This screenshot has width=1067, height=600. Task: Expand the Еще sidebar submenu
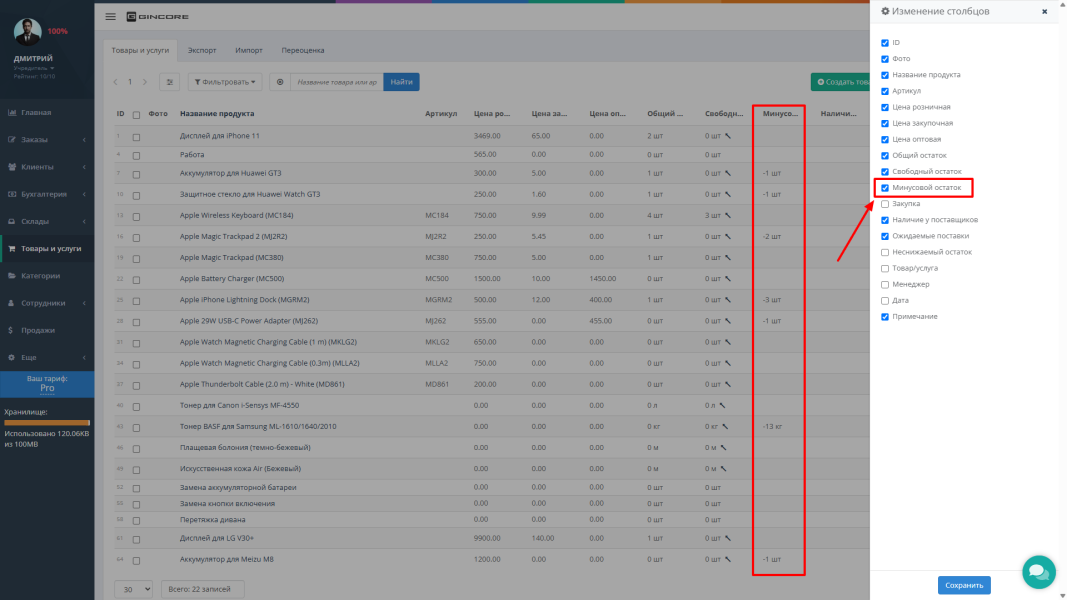pos(84,357)
